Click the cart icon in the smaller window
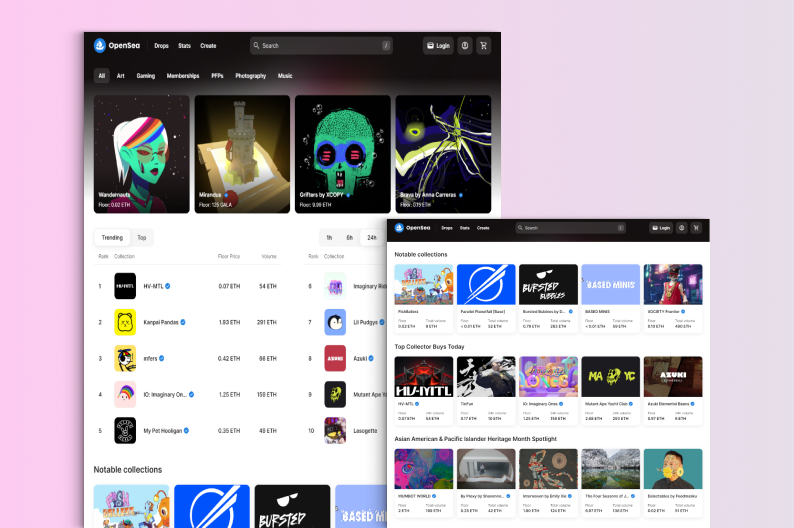This screenshot has width=794, height=528. coord(696,228)
